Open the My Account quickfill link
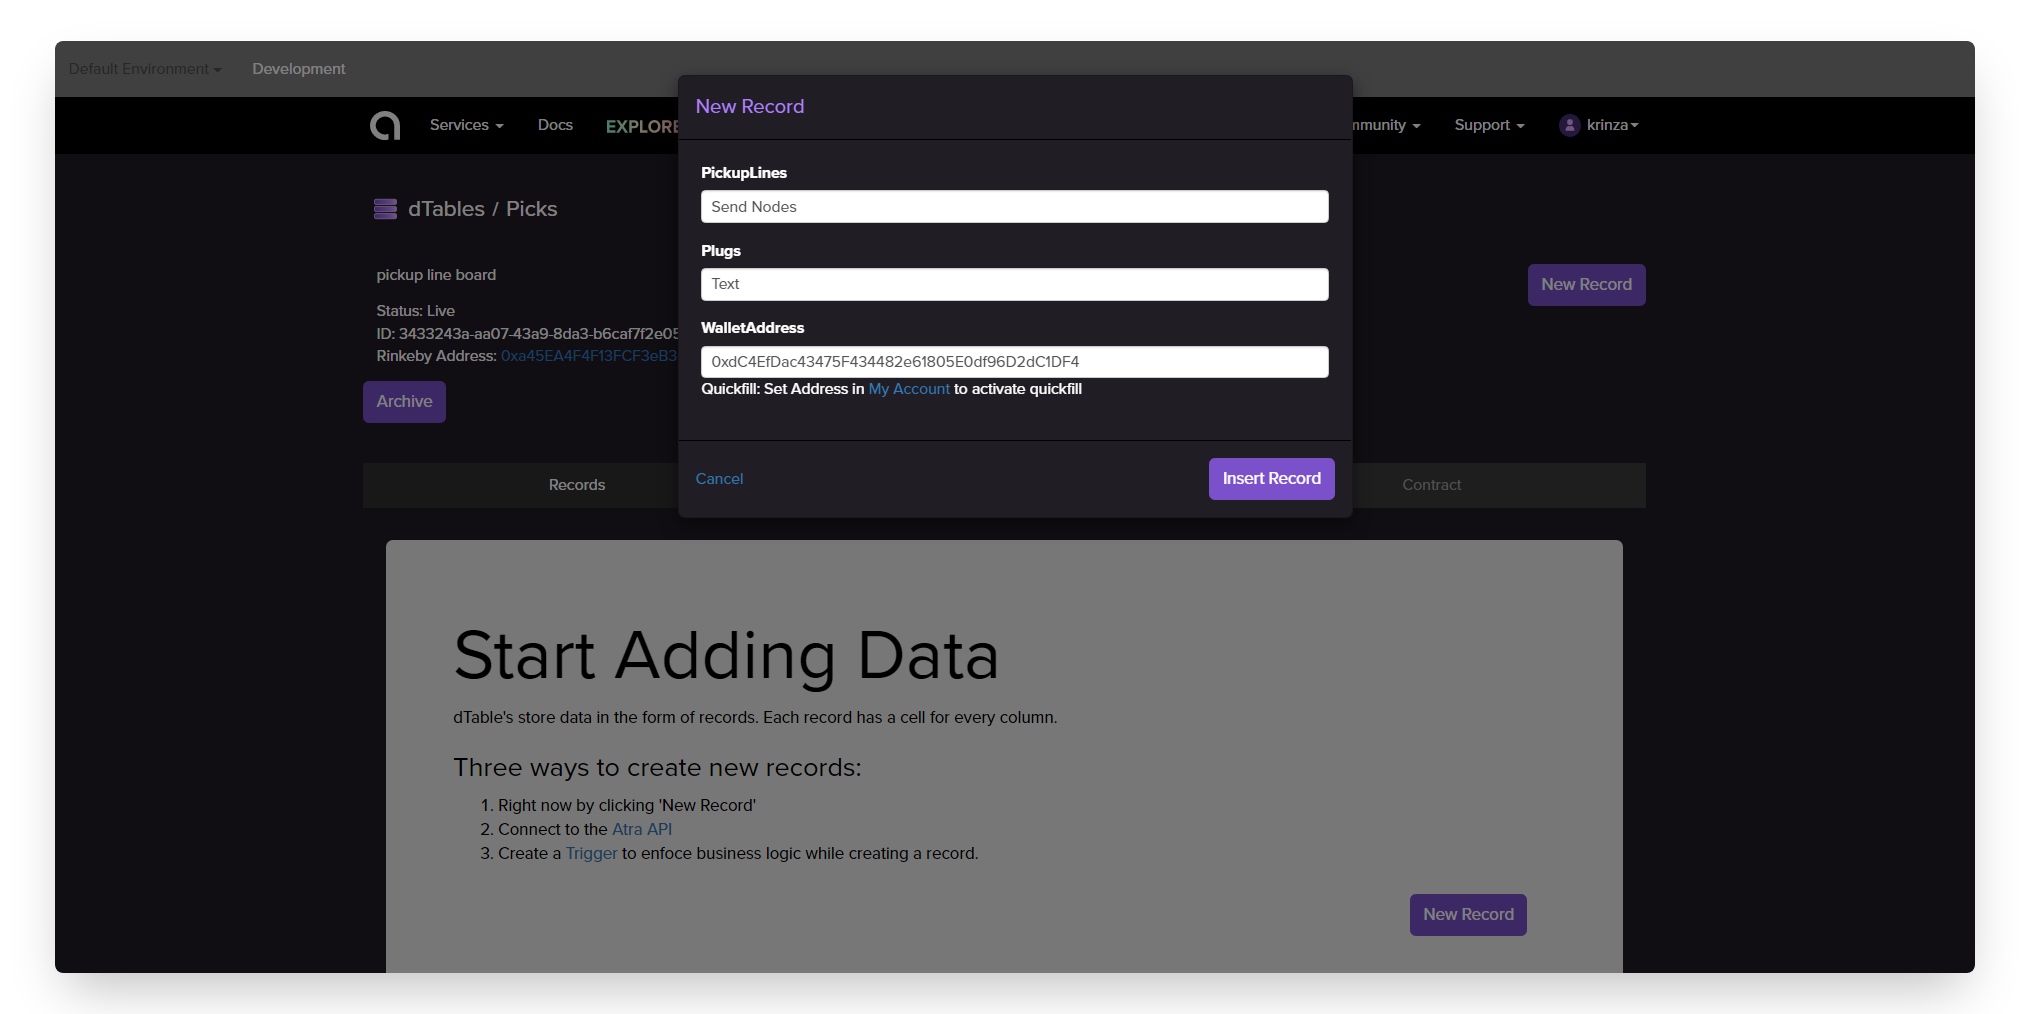 [909, 389]
